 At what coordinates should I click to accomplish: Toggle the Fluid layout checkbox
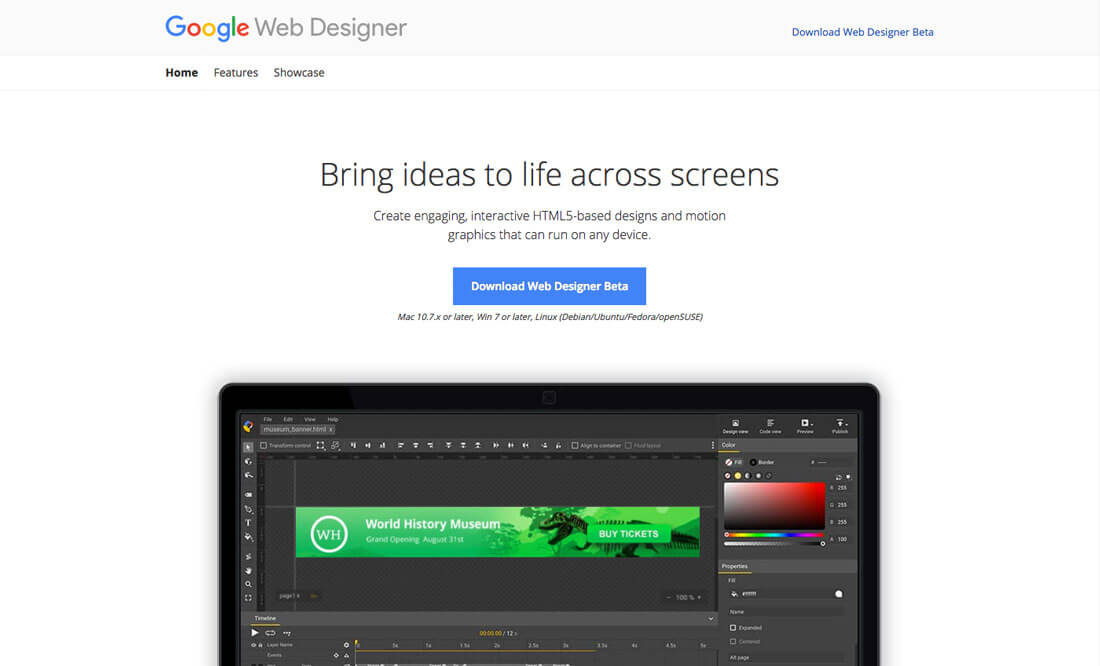point(629,446)
